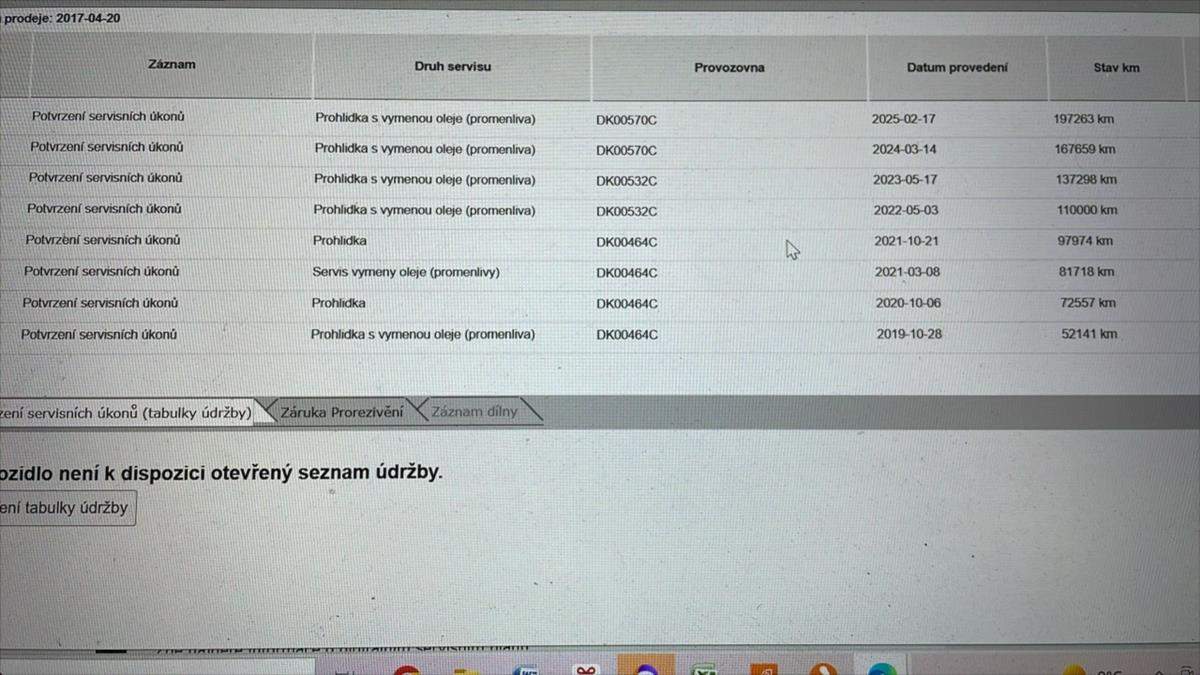The width and height of the screenshot is (1200, 675).
Task: Select the record dated 2025-02-17
Action: [x=905, y=119]
